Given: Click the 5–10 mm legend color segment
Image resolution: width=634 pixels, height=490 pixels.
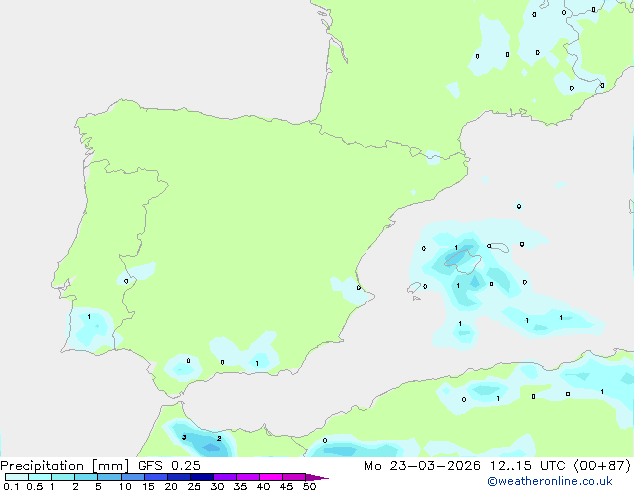Looking at the screenshot, I should coord(110,477).
